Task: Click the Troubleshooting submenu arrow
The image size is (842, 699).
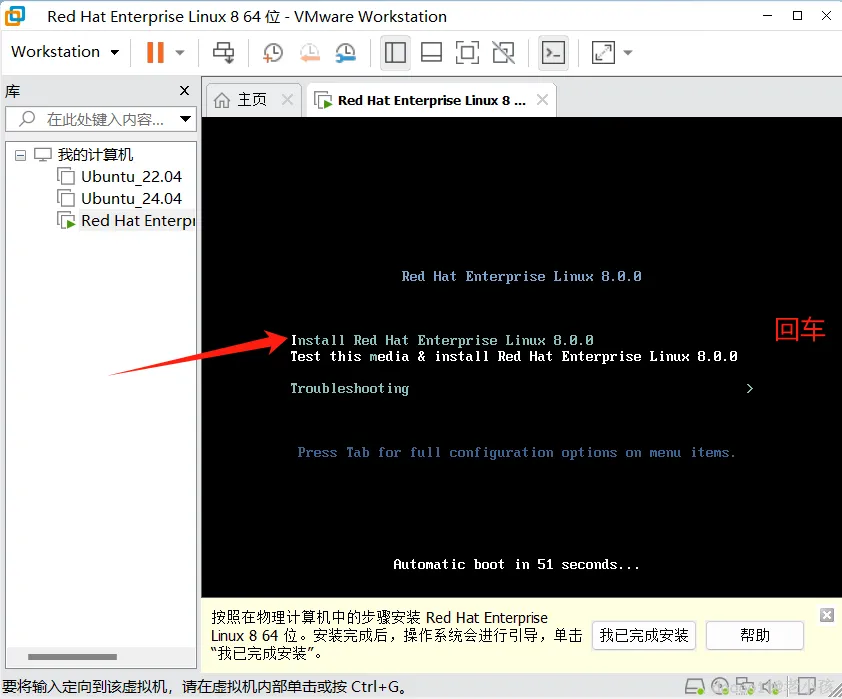Action: click(x=750, y=388)
